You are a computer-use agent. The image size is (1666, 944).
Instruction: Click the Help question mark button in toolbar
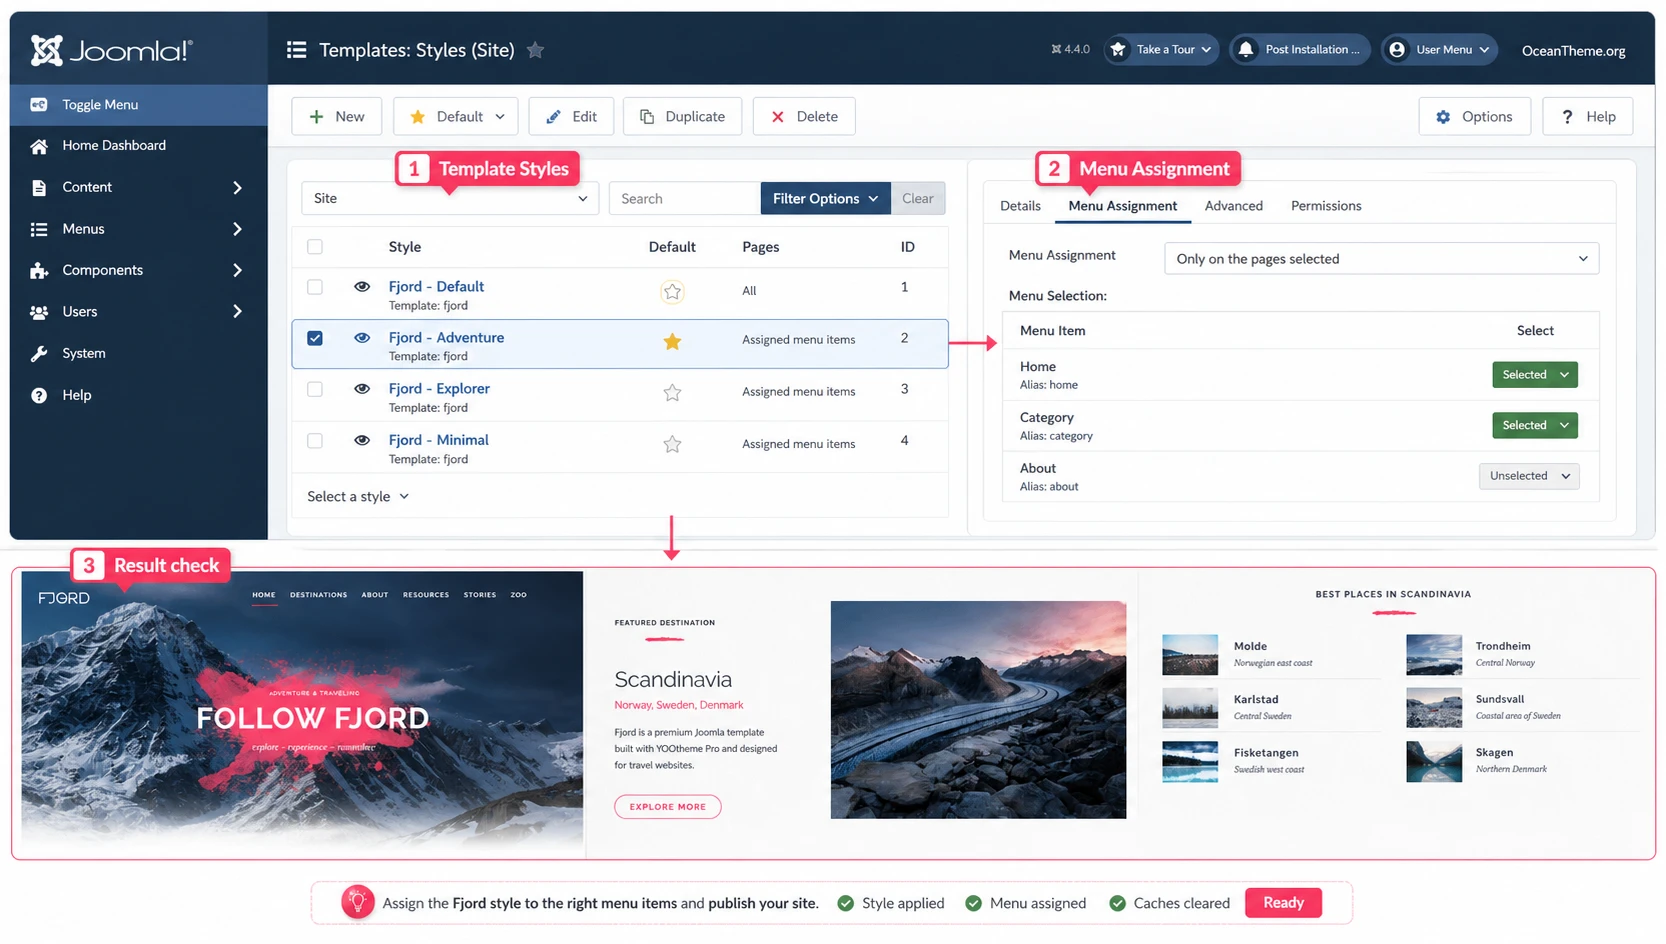(1587, 116)
